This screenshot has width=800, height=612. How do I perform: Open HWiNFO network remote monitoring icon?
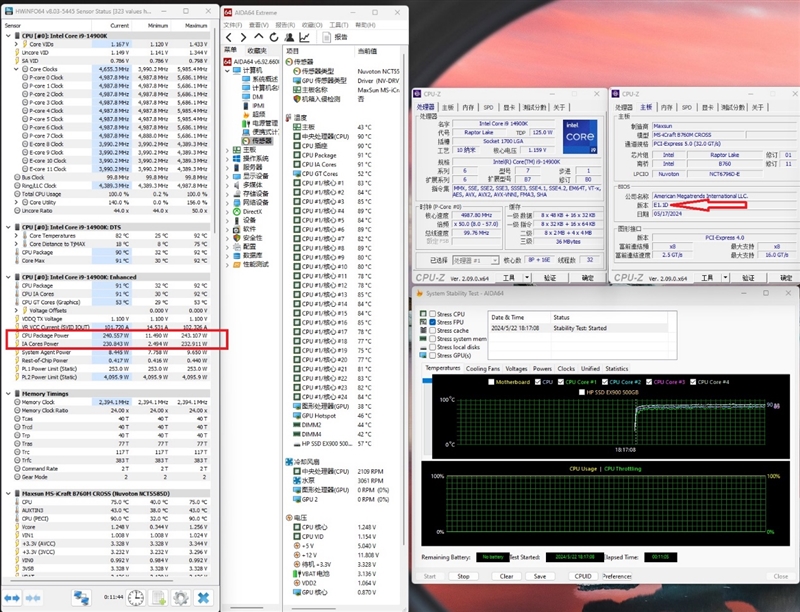(x=81, y=597)
